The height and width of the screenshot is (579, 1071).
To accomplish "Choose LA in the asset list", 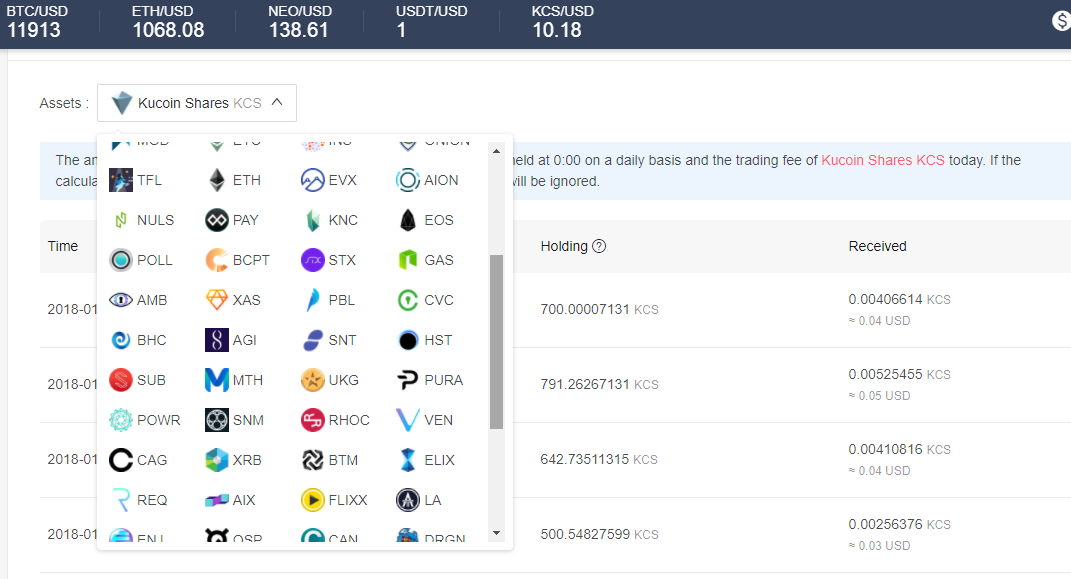I will (x=419, y=500).
